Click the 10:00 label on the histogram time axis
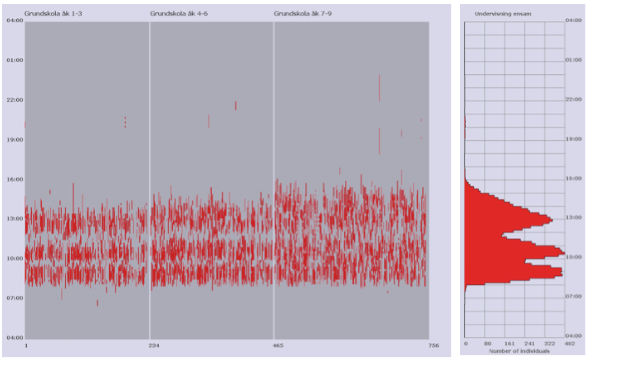625x366 pixels. [x=574, y=257]
